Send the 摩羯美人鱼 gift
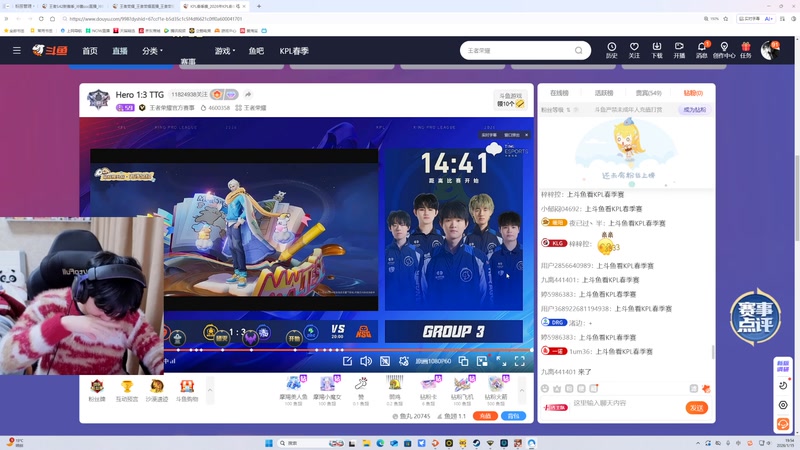Viewport: 800px width, 450px height. point(293,390)
